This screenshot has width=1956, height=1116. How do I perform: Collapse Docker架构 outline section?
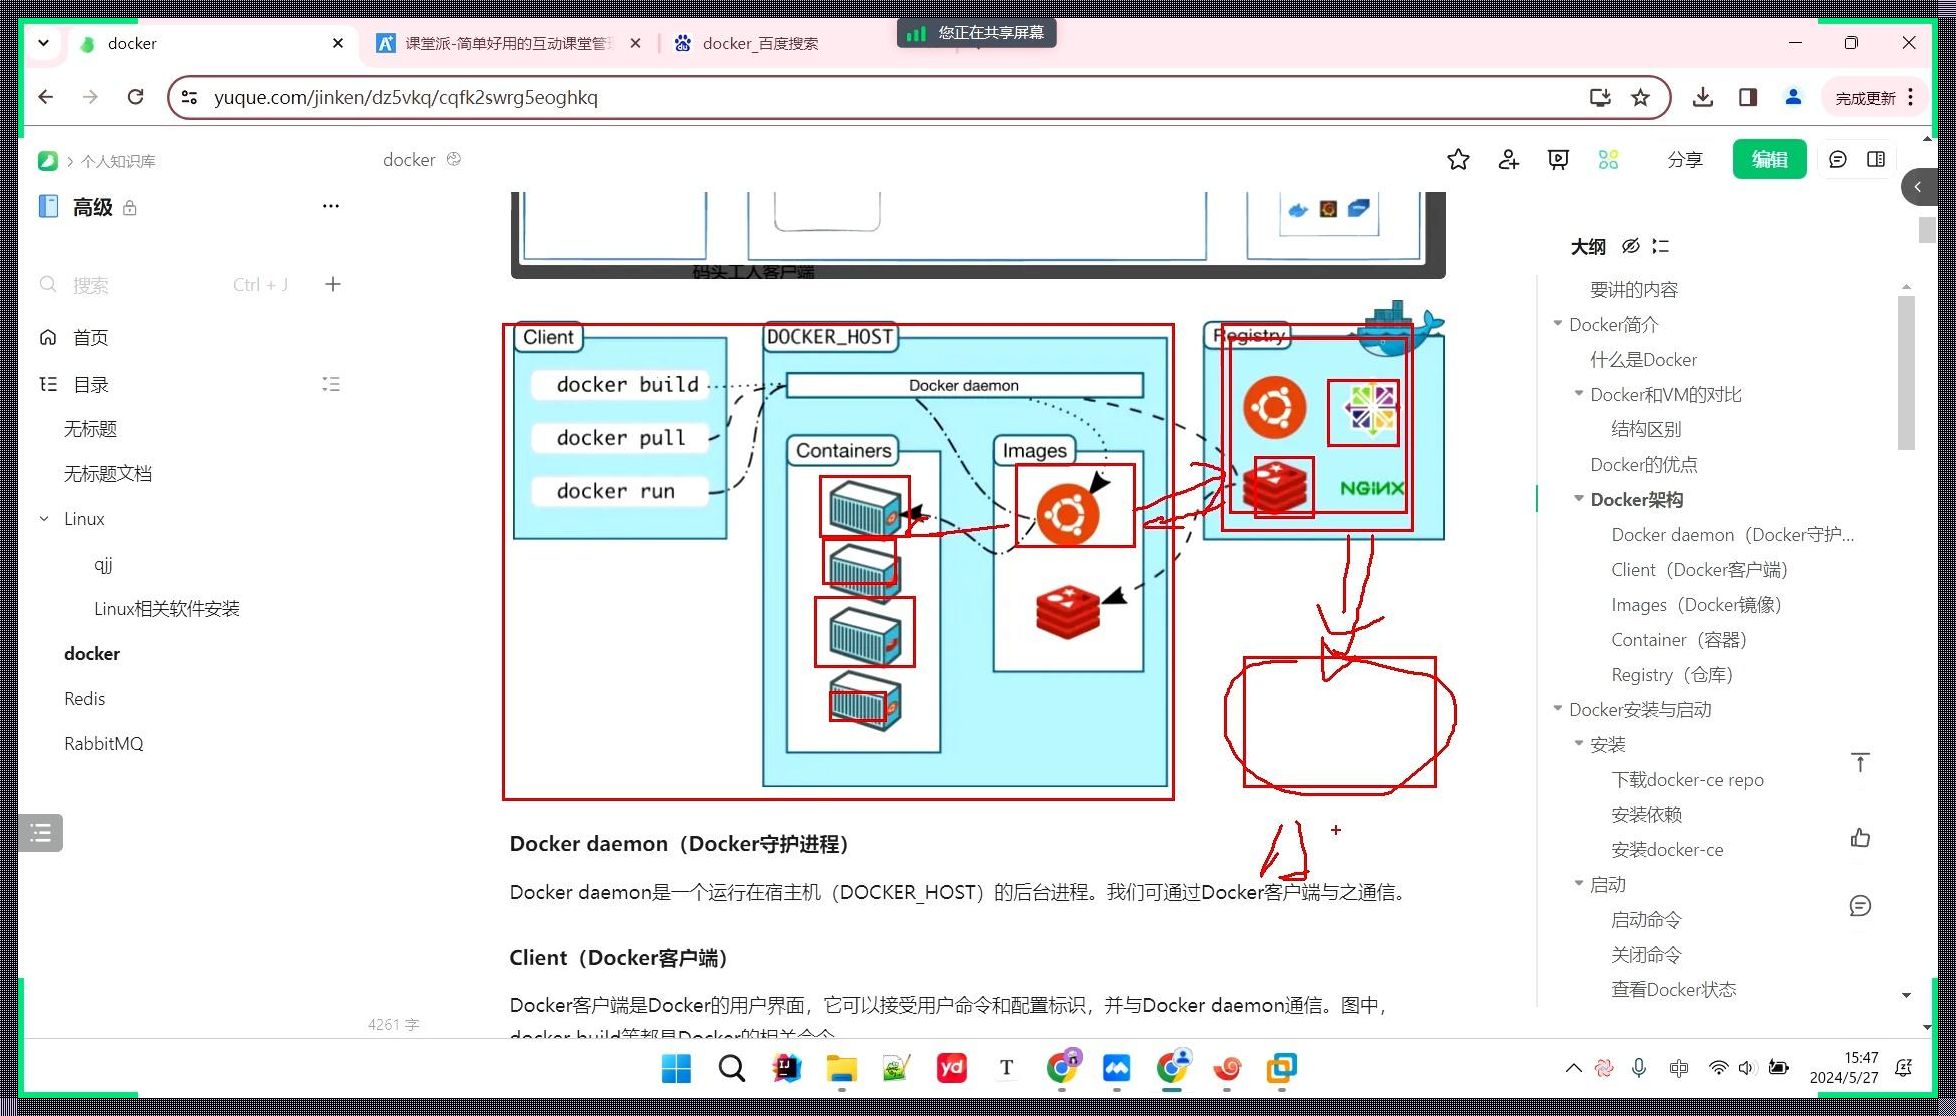click(x=1579, y=499)
